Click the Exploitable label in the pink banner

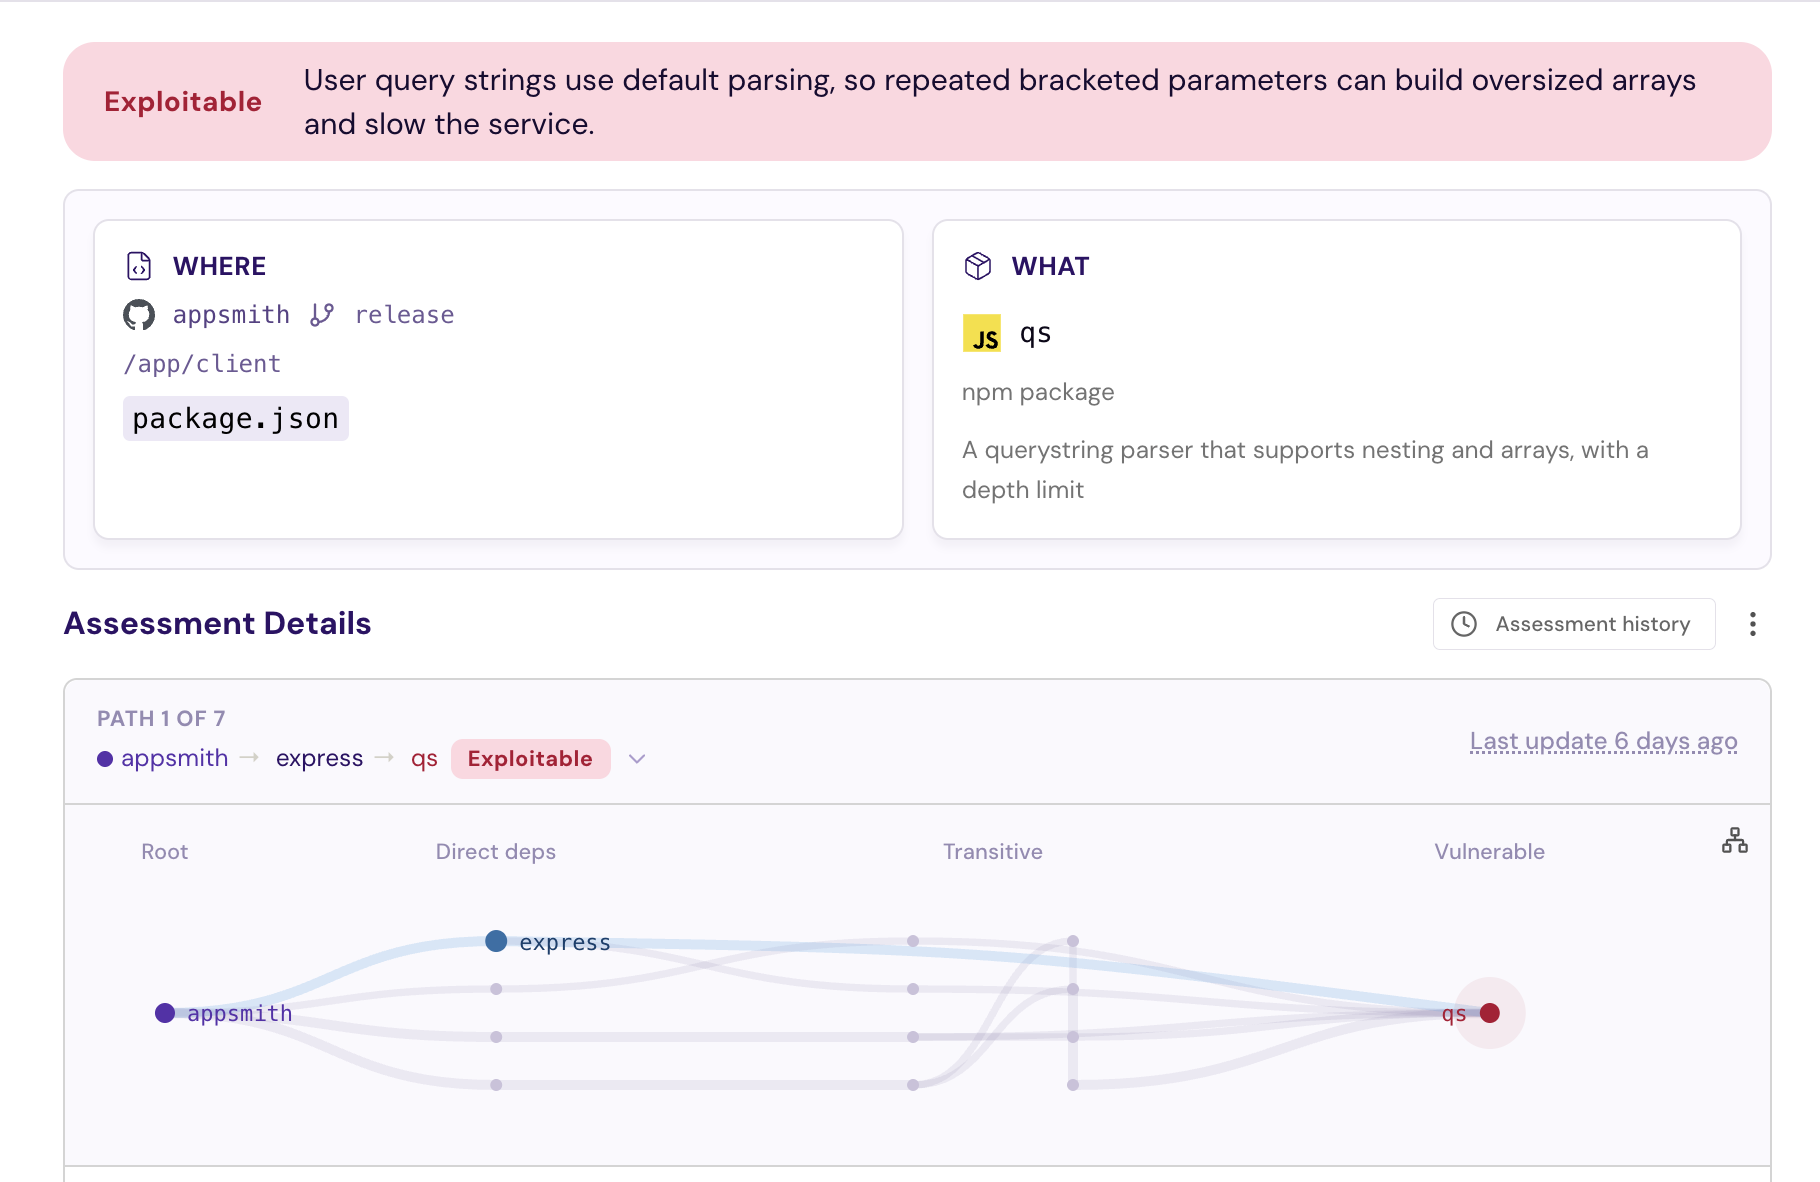point(183,102)
